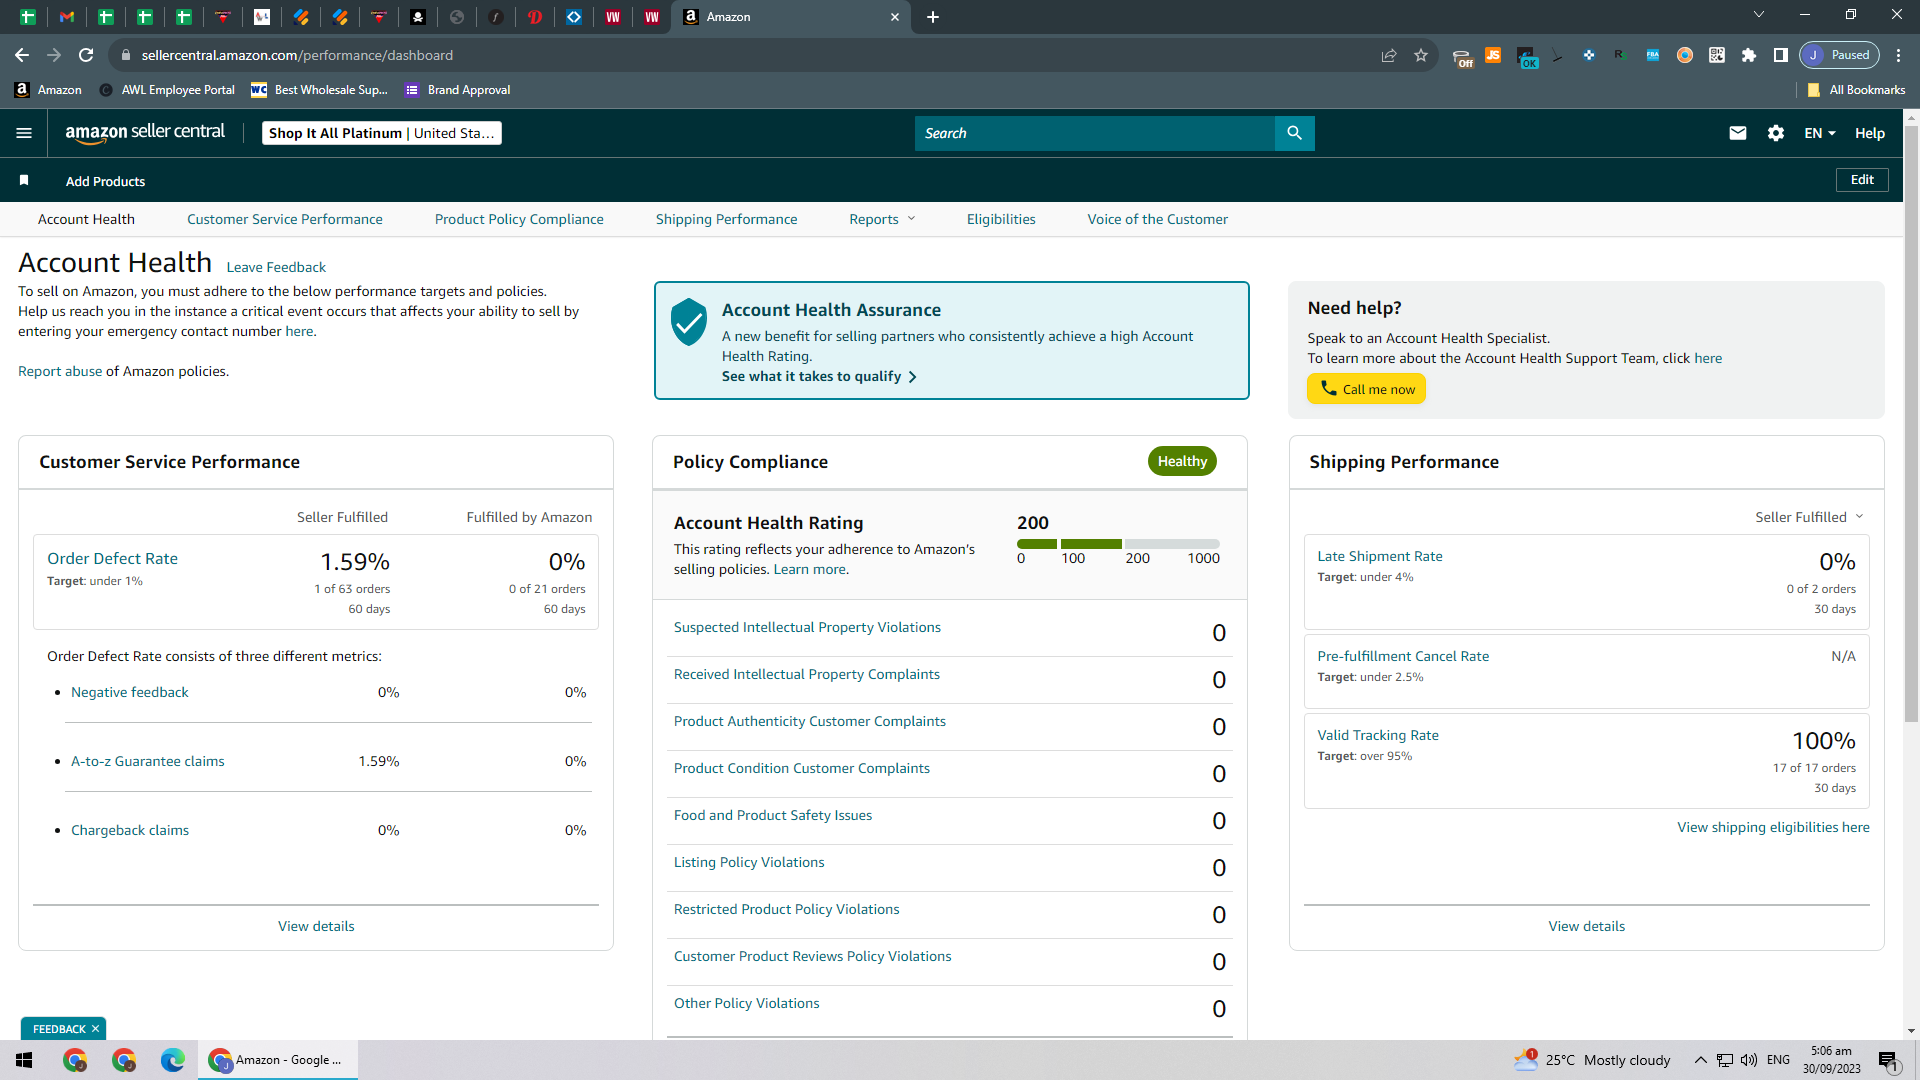Open Listing Policy Violations link

[749, 862]
